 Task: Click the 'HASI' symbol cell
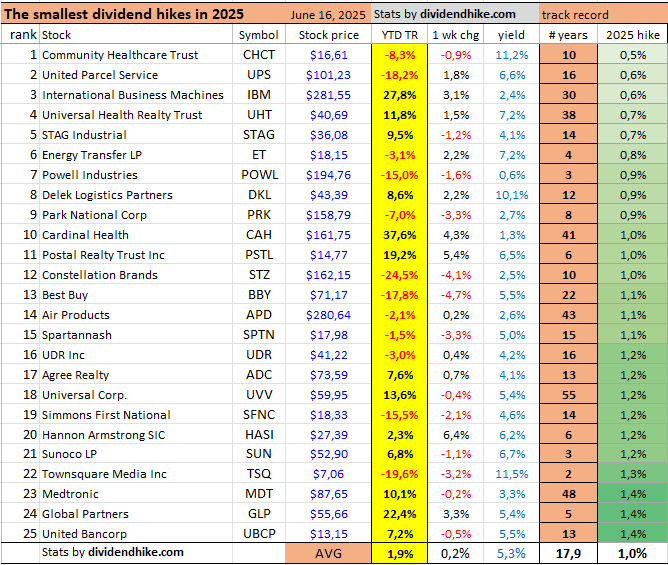(259, 435)
